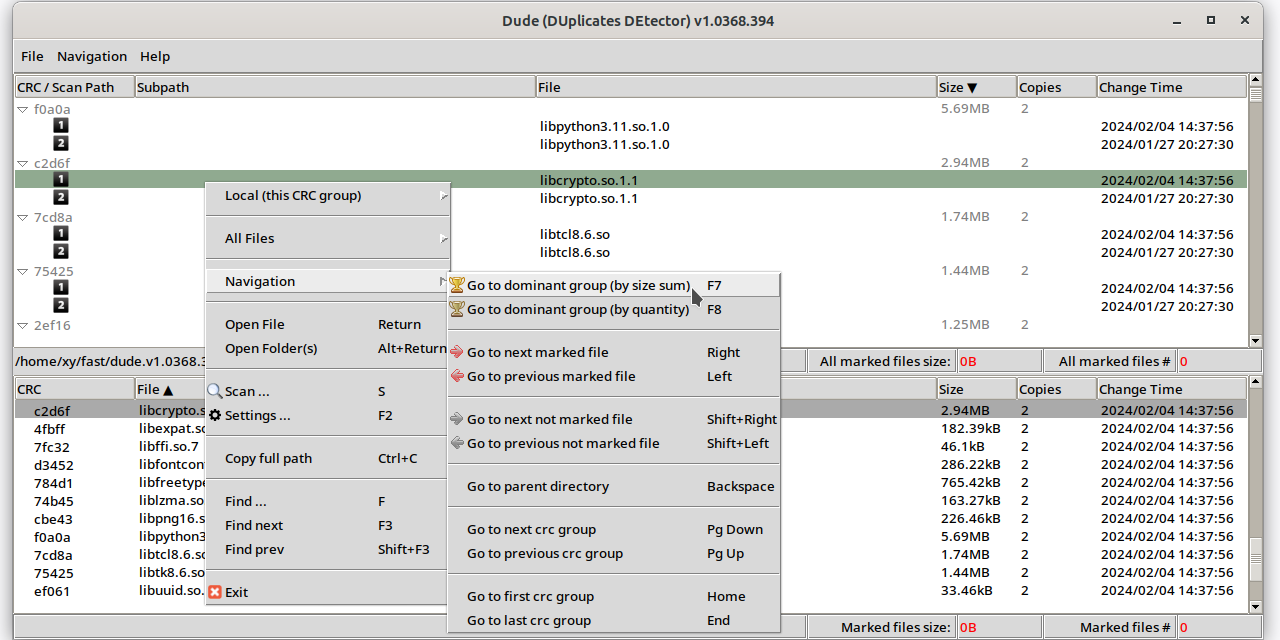Collapse the f0a0a CRC group
The image size is (1280, 640).
point(23,110)
